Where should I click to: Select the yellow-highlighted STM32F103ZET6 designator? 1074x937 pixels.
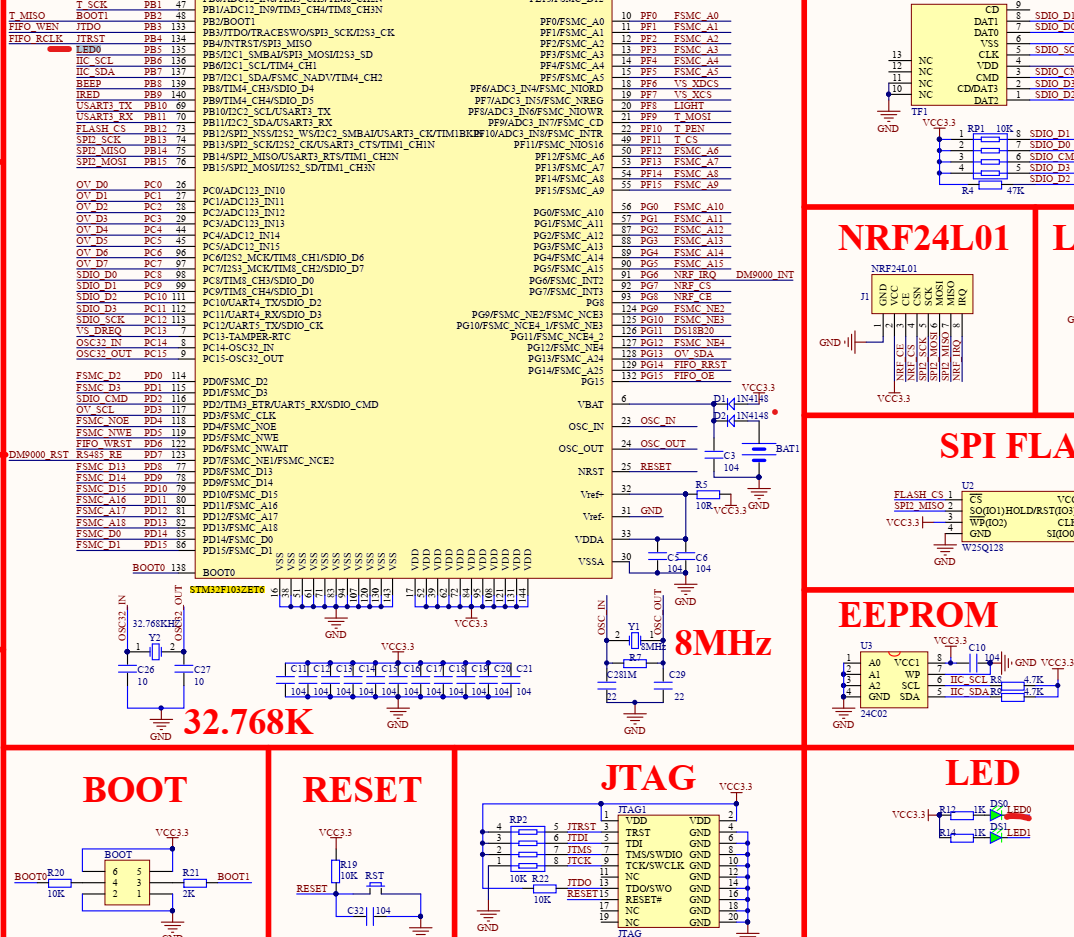[227, 590]
